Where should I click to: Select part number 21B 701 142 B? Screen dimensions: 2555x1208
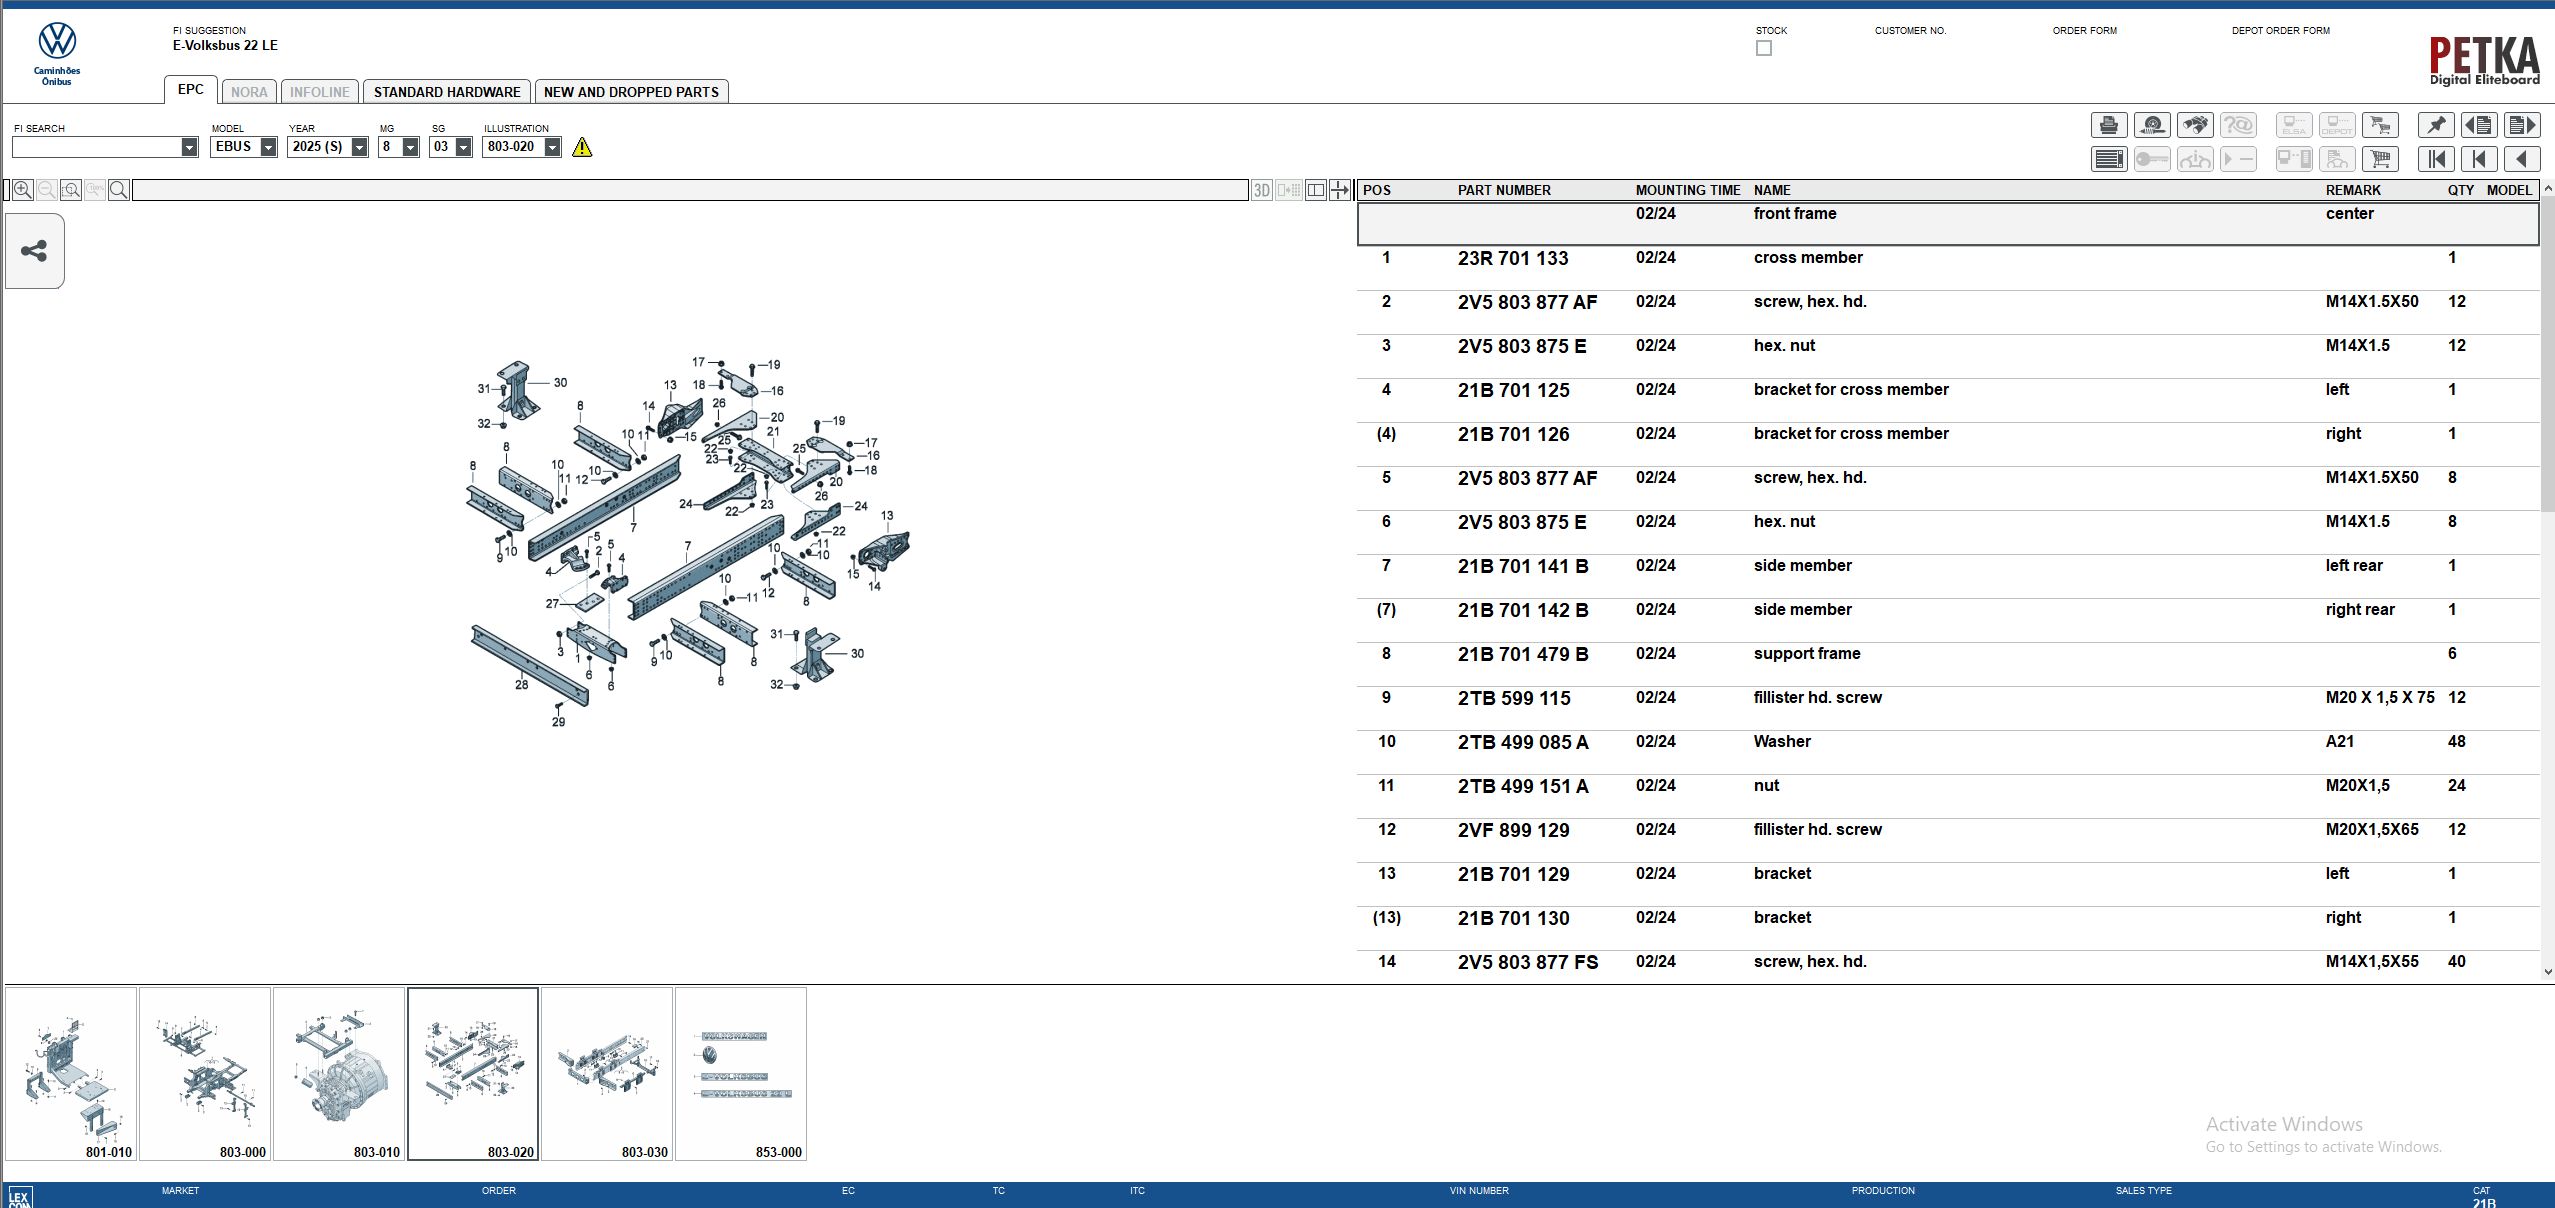pyautogui.click(x=1523, y=610)
